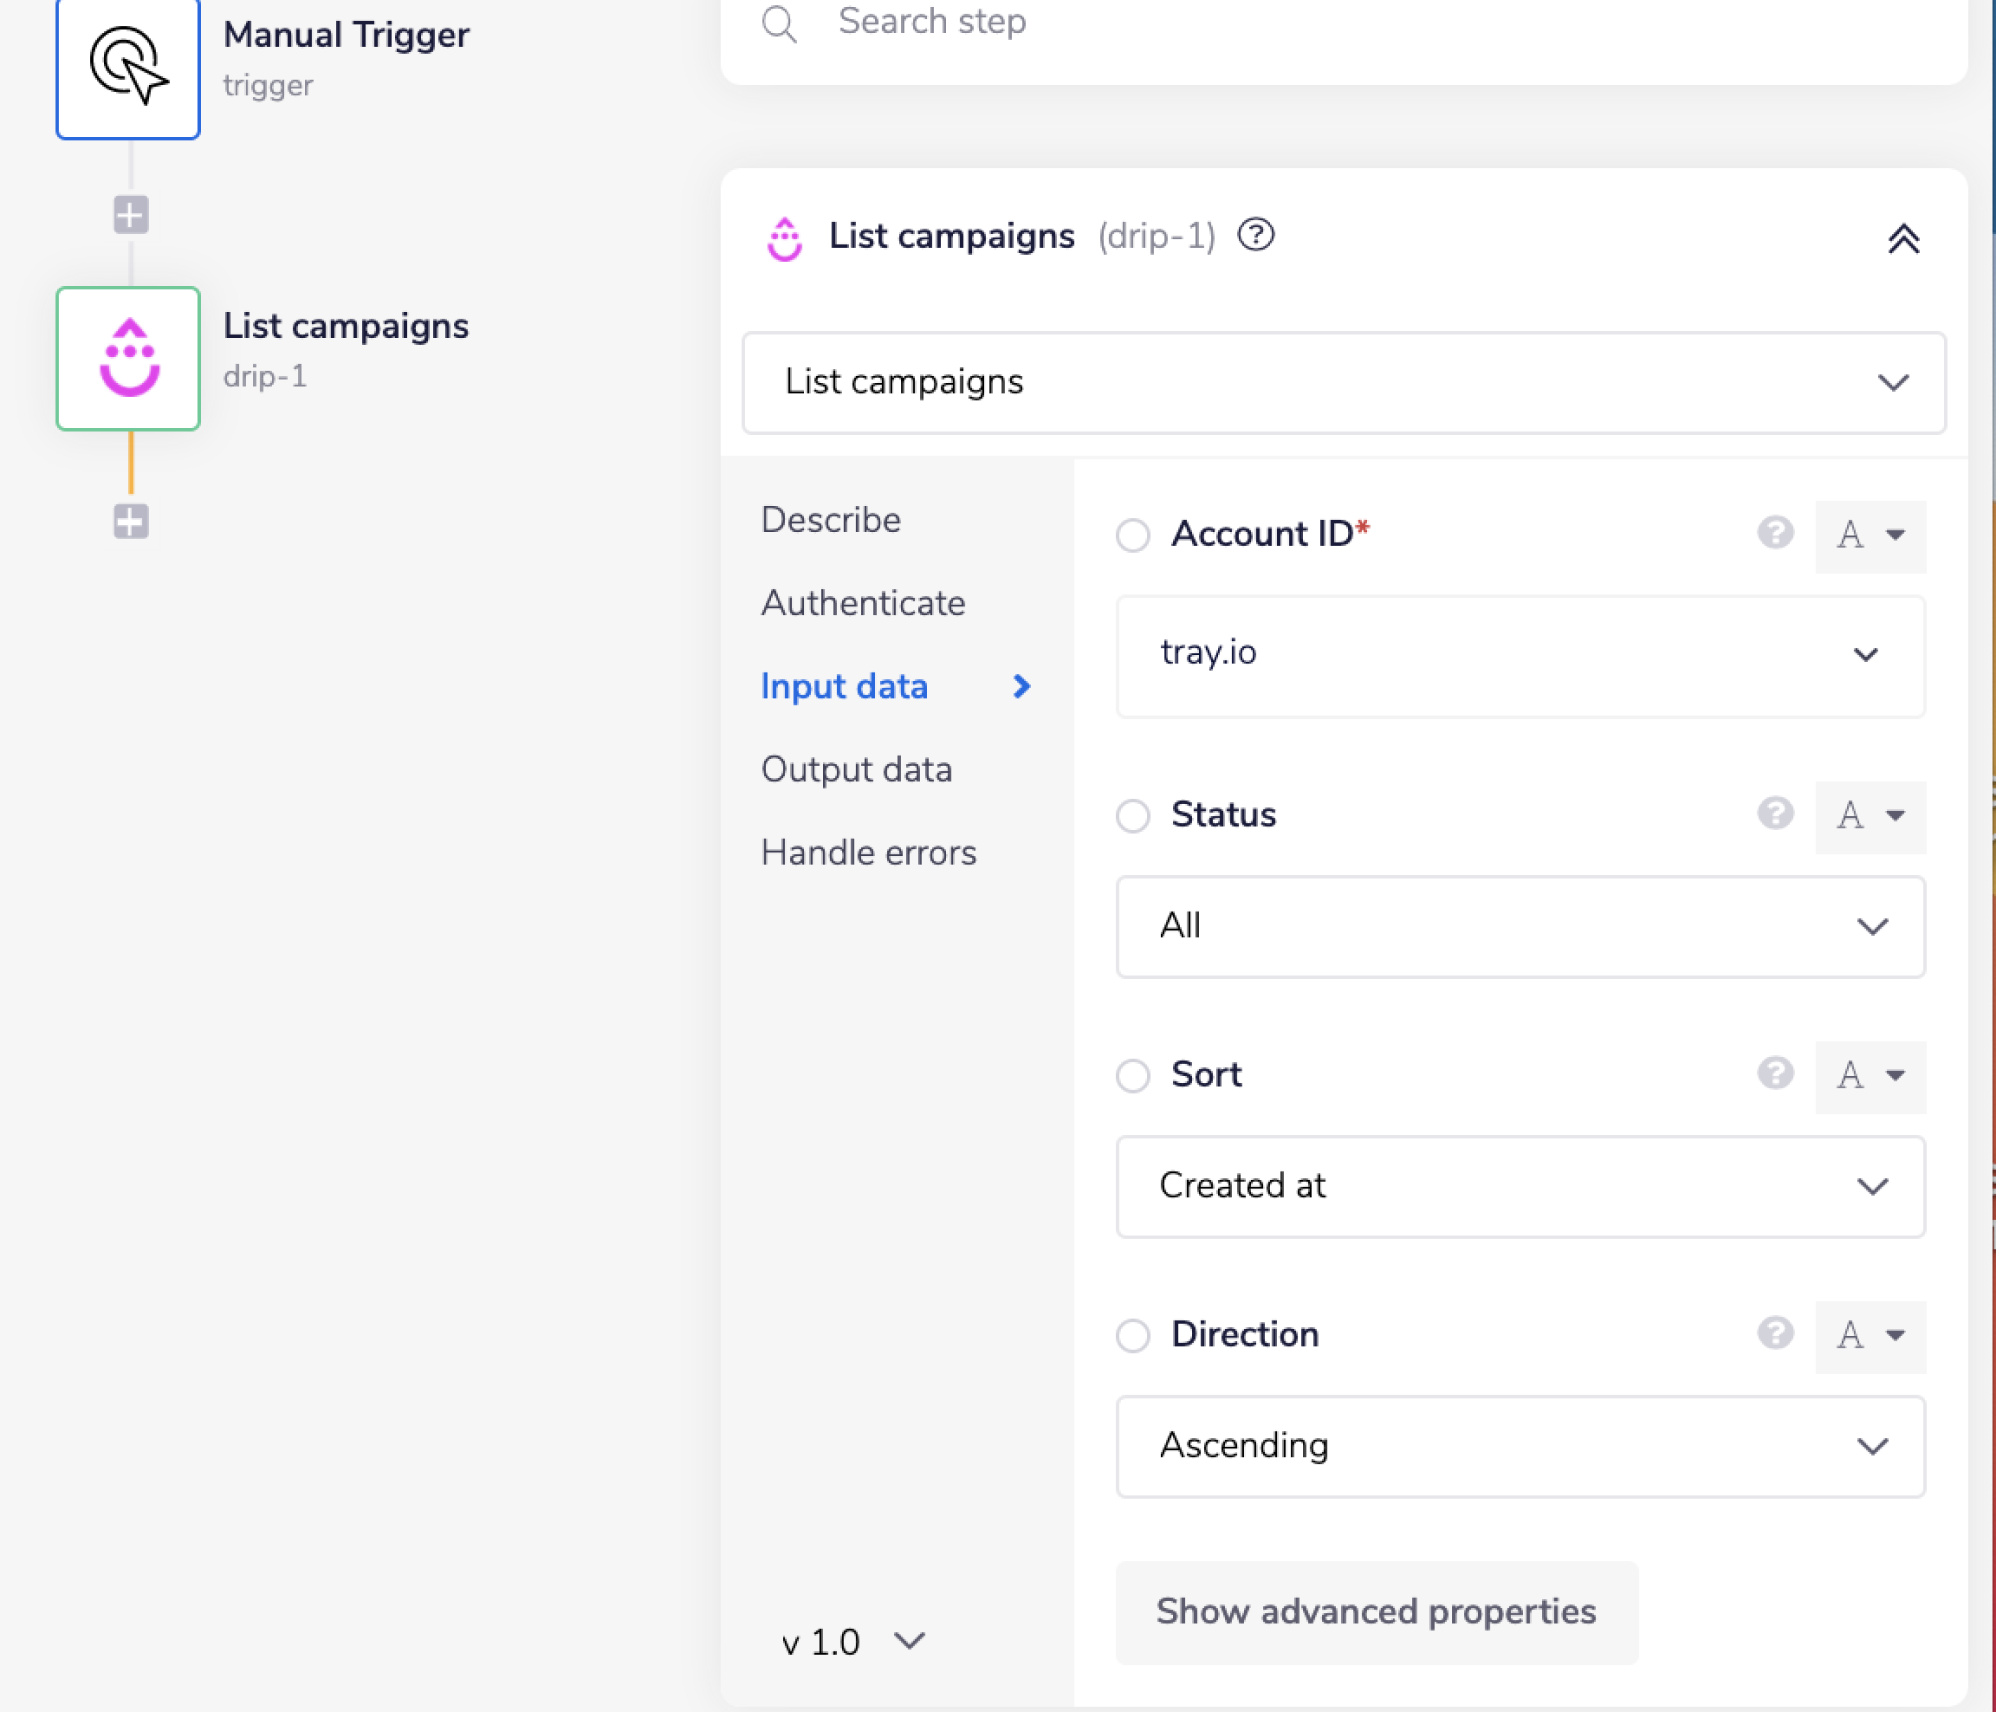Open the v 1.0 version selector
This screenshot has width=1996, height=1712.
[853, 1641]
